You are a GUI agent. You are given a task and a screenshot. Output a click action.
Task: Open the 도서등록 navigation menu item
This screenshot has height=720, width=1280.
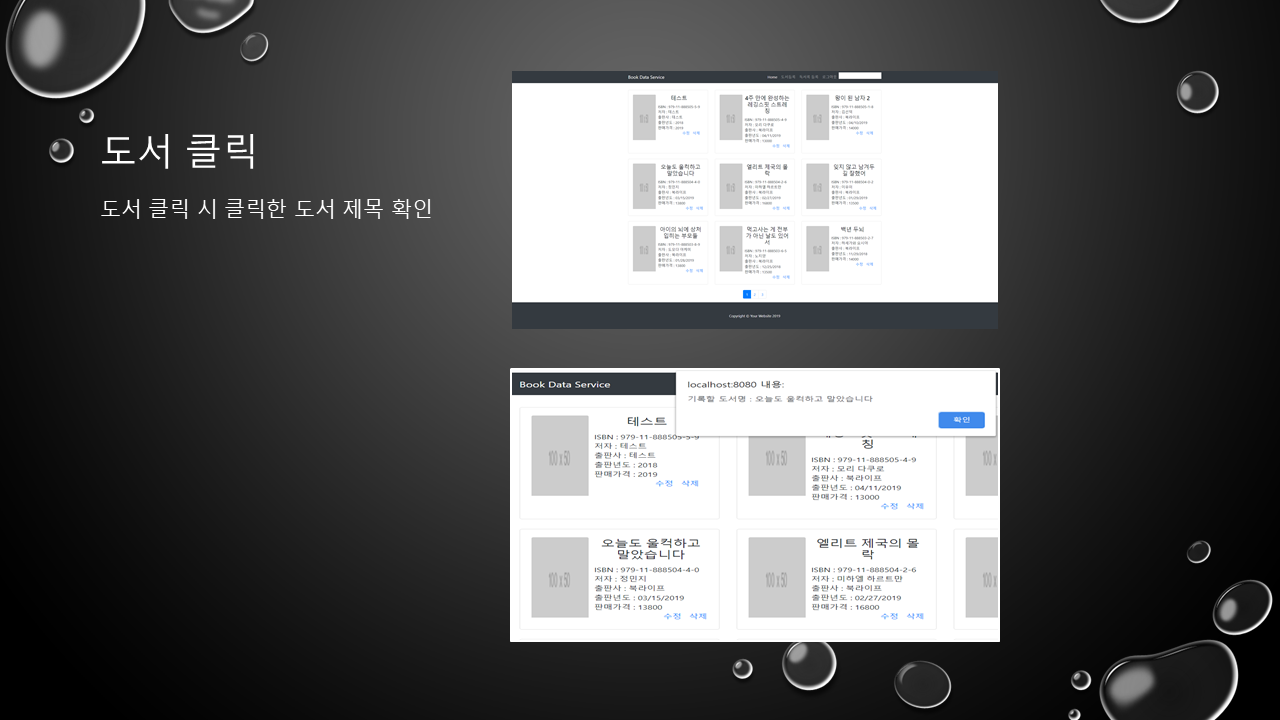788,77
